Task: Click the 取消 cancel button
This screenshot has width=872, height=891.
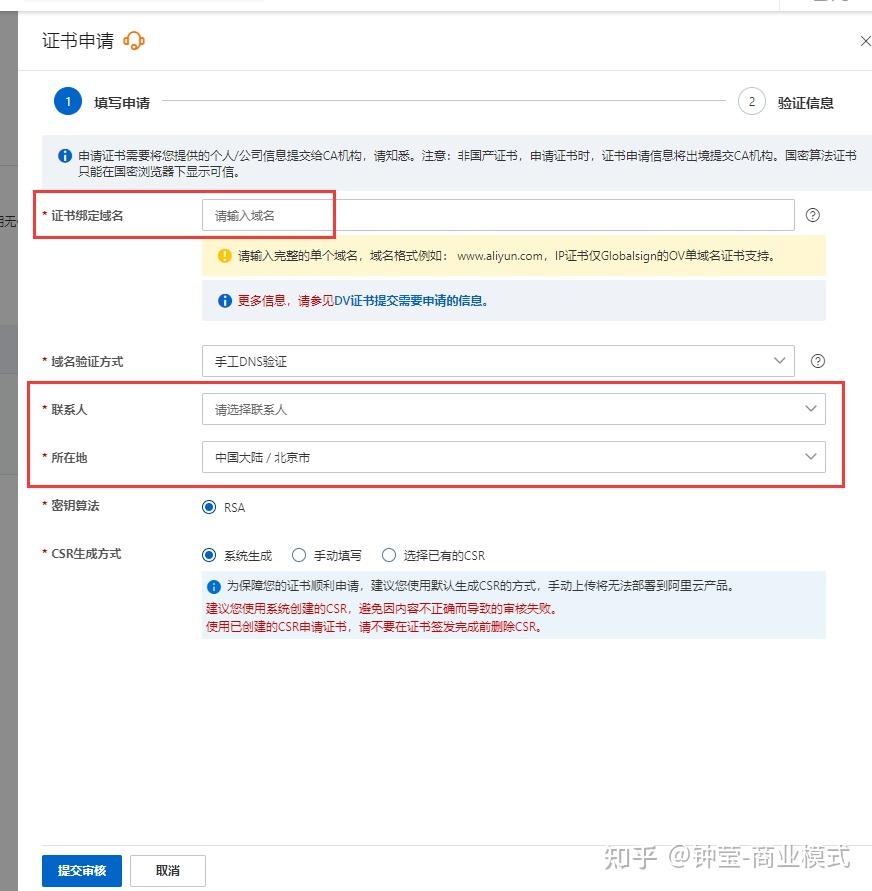Action: click(167, 870)
